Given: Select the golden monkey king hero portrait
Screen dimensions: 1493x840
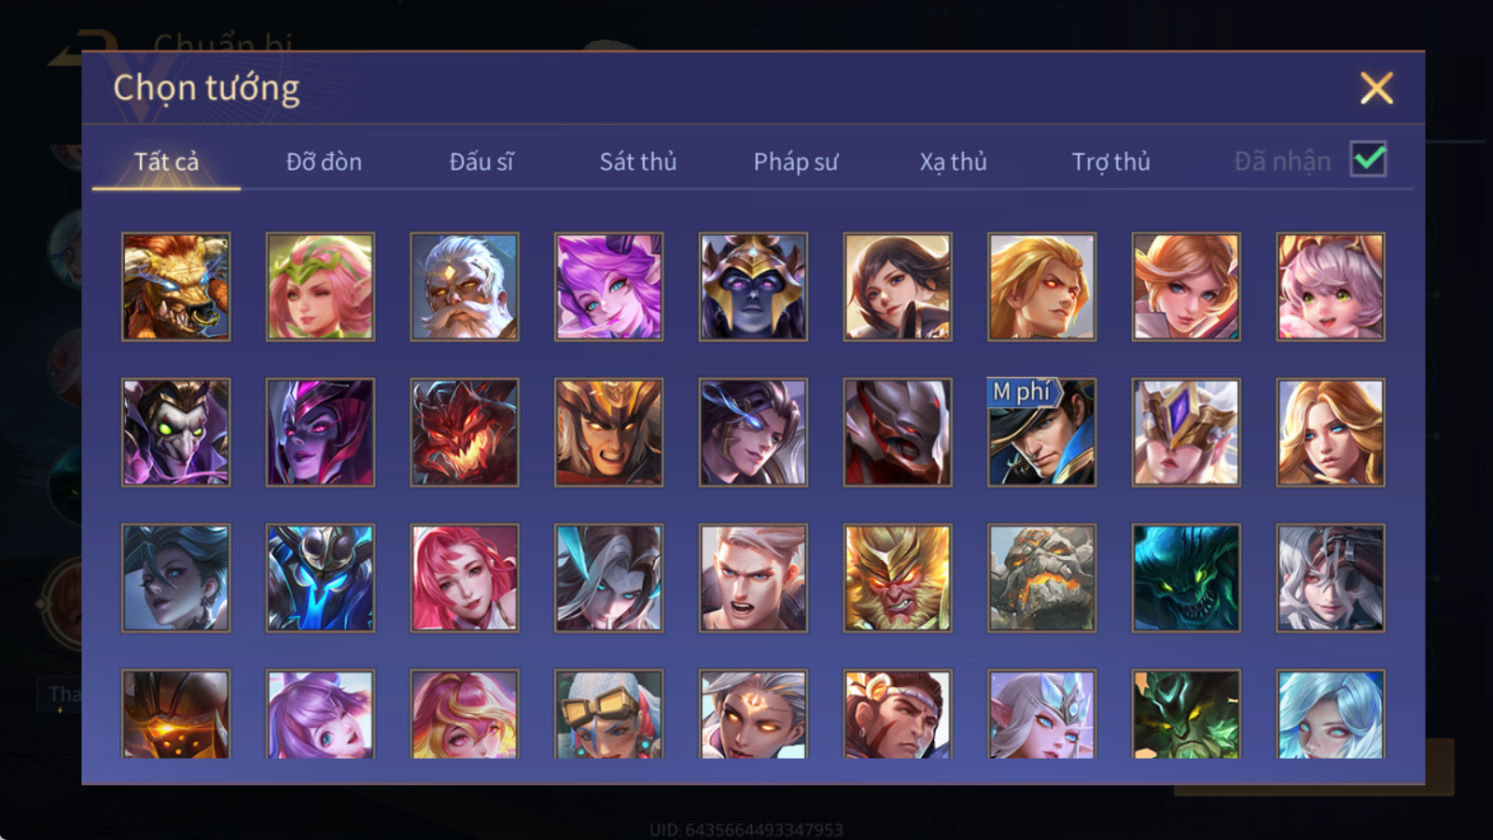Looking at the screenshot, I should (897, 578).
